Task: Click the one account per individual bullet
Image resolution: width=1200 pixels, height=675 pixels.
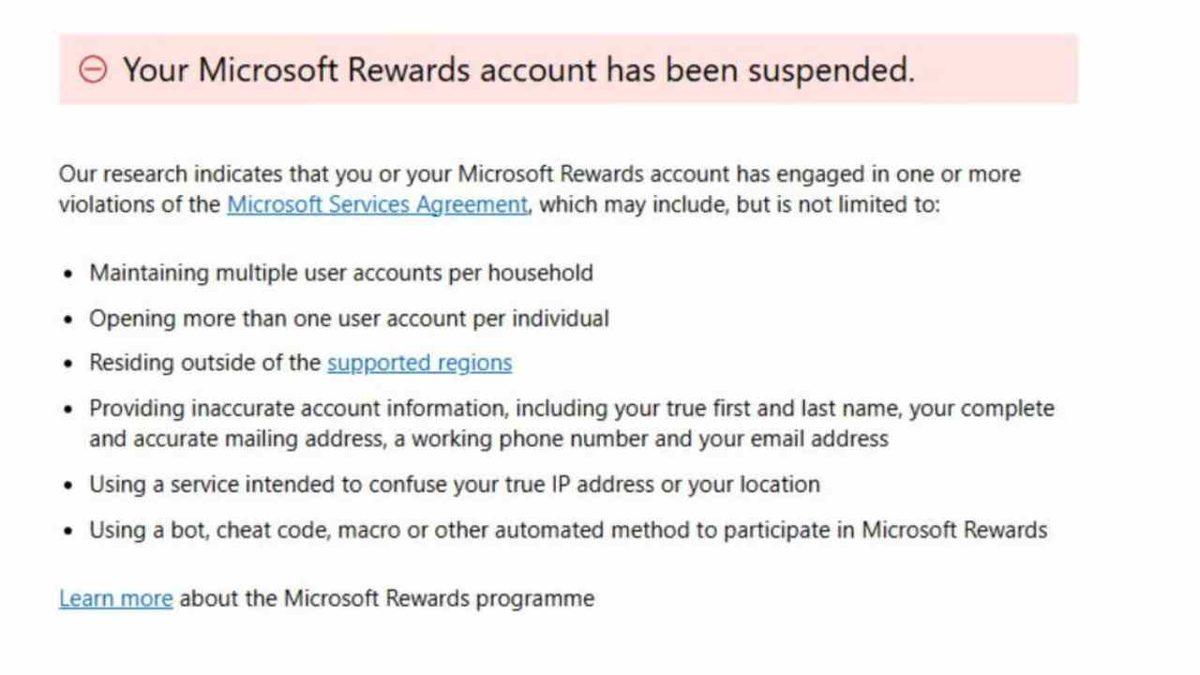Action: pyautogui.click(x=350, y=317)
